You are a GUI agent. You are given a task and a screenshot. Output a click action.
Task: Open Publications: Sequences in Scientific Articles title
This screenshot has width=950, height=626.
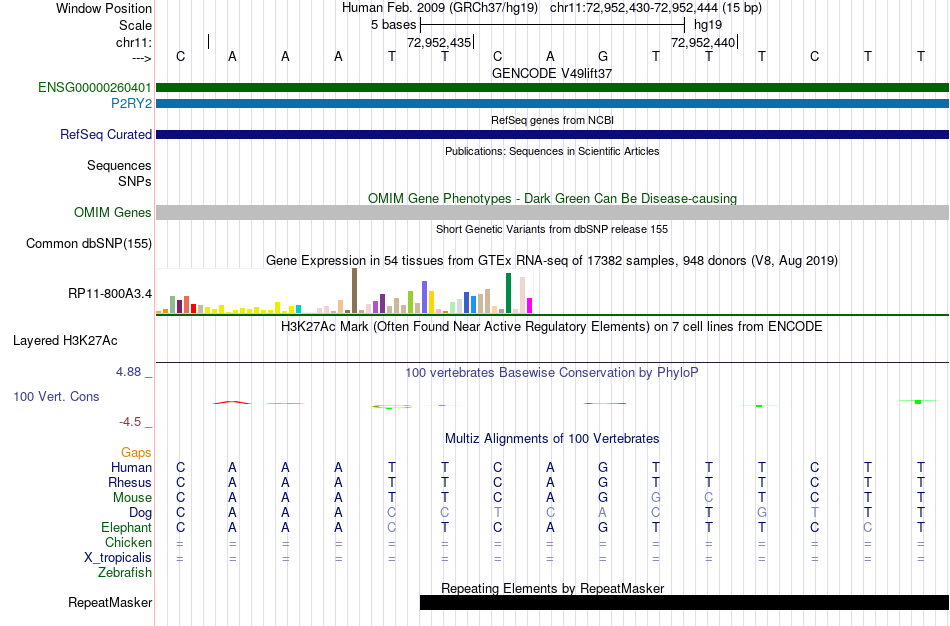coord(552,151)
